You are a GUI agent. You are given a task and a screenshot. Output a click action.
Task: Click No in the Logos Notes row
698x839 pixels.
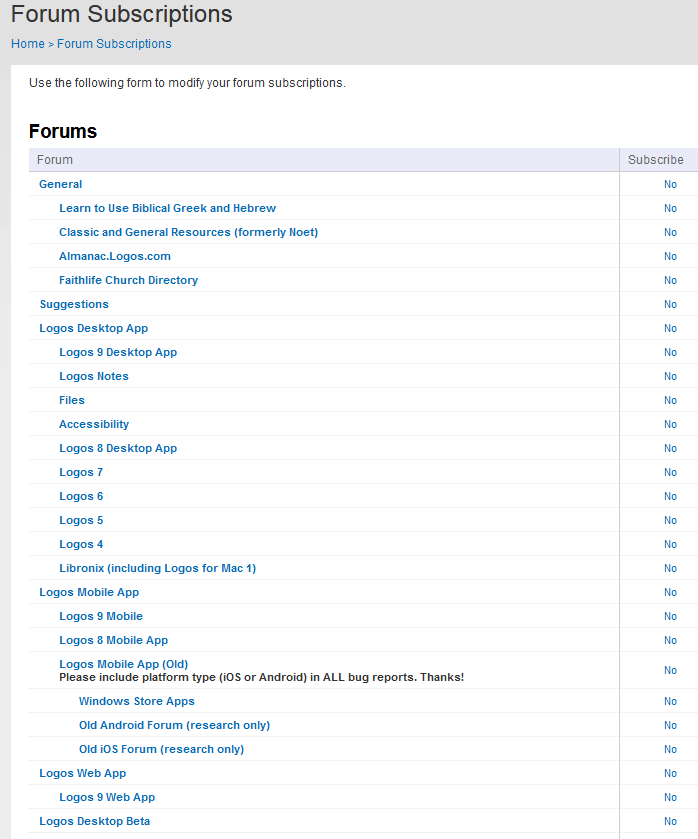point(670,376)
